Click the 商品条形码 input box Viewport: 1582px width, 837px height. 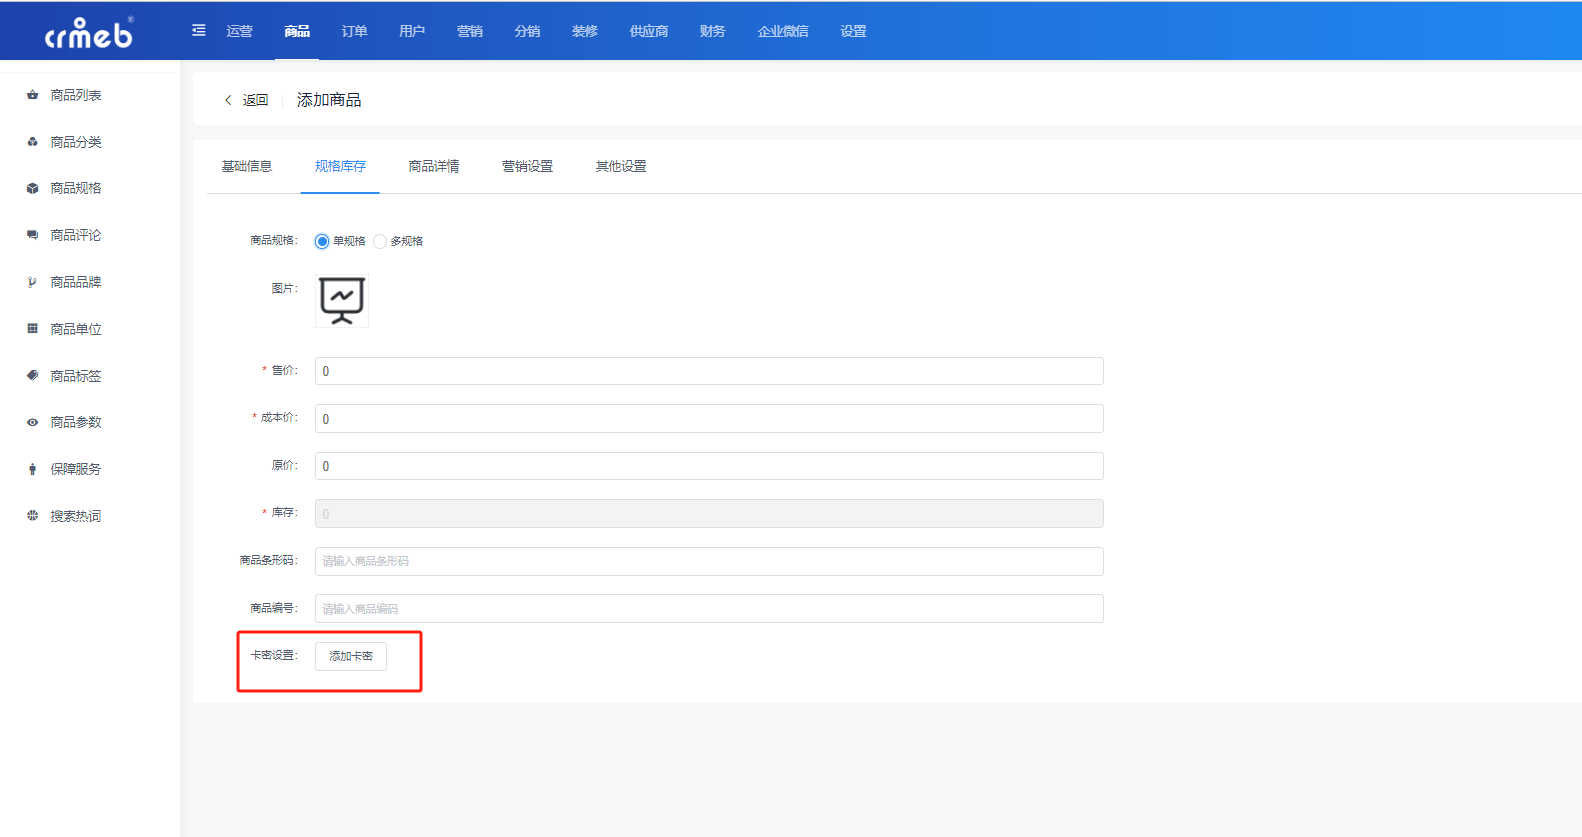pyautogui.click(x=709, y=561)
